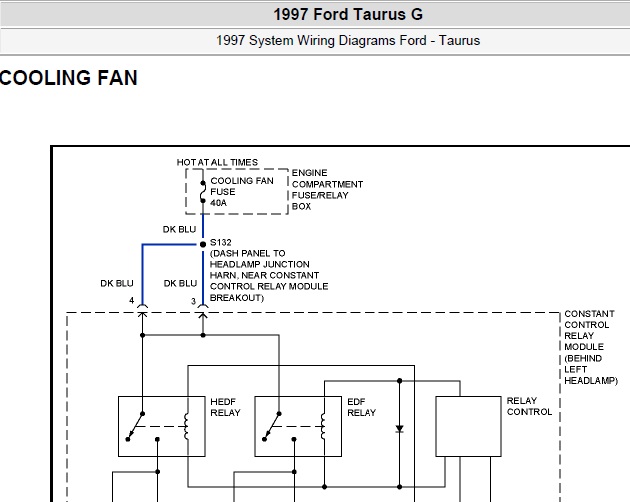The height and width of the screenshot is (502, 630).
Task: Click the 'DK BLU' label above pin 3
Action: tap(180, 283)
